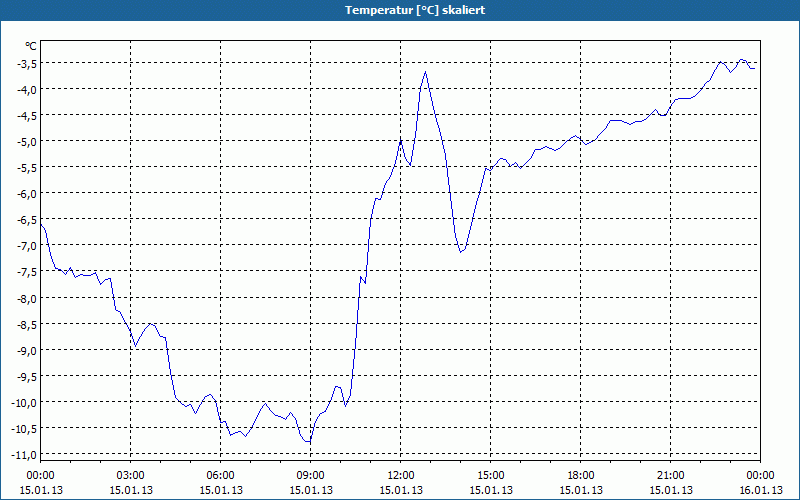The width and height of the screenshot is (800, 500).
Task: Click the 15:00 time axis label
Action: point(491,476)
